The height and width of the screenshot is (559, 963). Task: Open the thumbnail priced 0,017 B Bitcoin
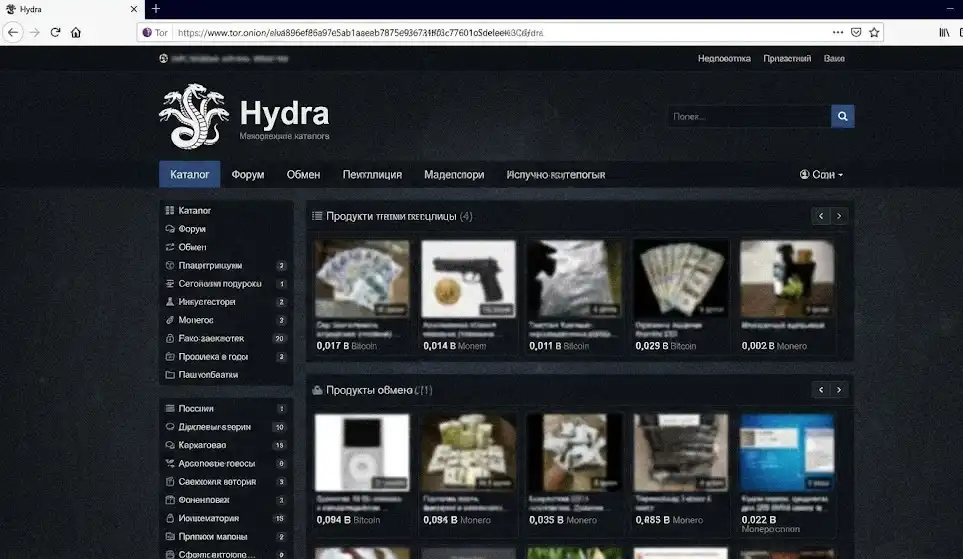pyautogui.click(x=362, y=278)
